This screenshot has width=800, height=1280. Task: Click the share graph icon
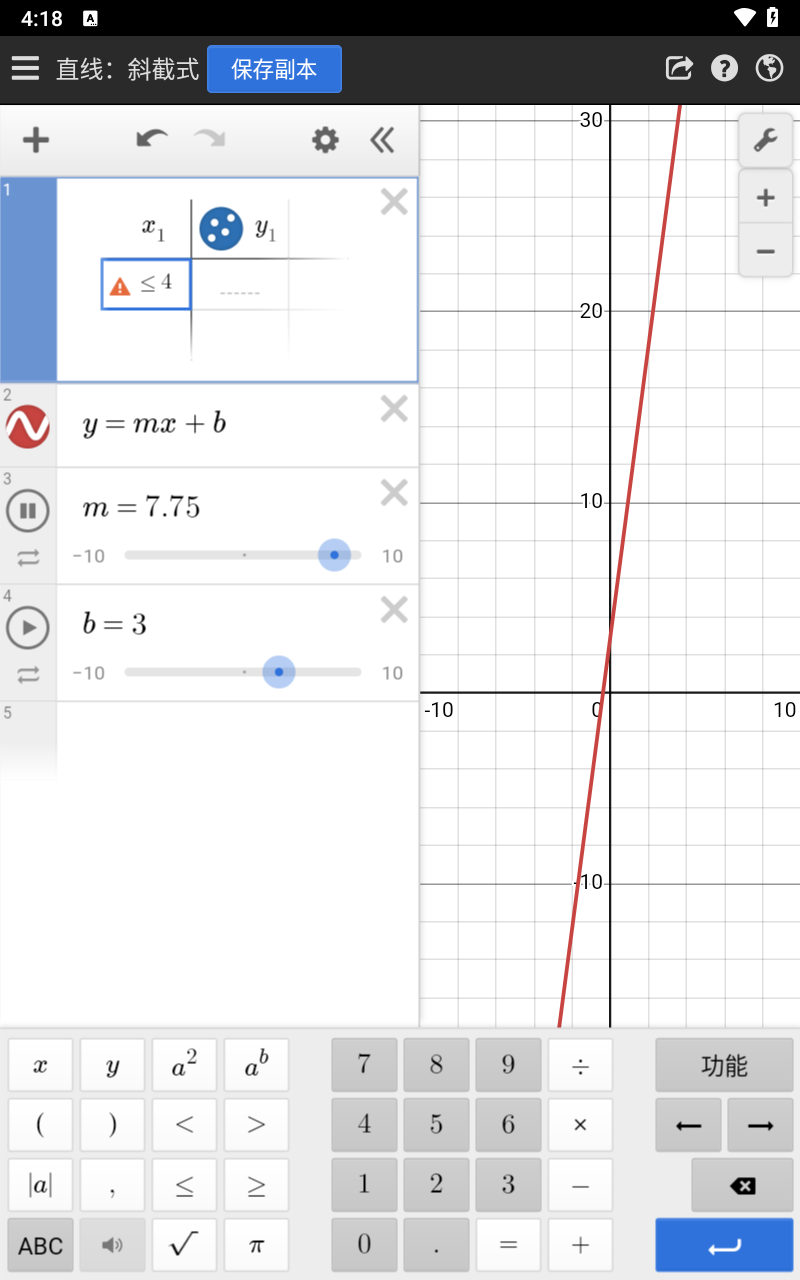click(679, 68)
